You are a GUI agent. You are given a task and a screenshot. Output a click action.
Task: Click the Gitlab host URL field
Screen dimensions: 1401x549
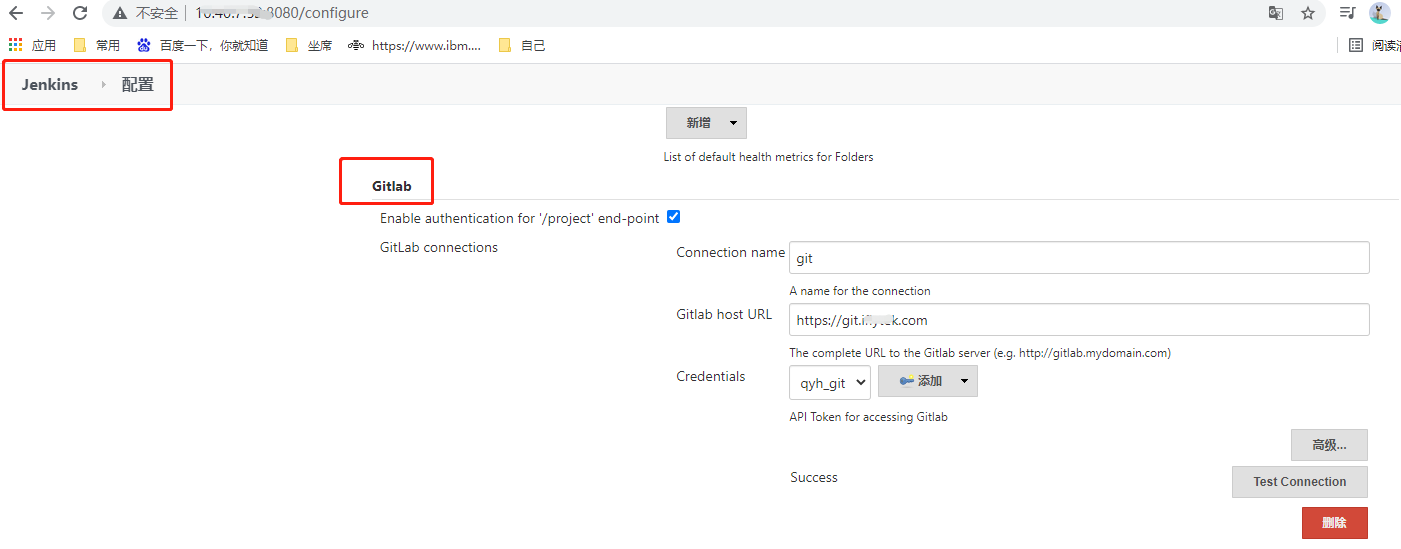coord(1079,320)
